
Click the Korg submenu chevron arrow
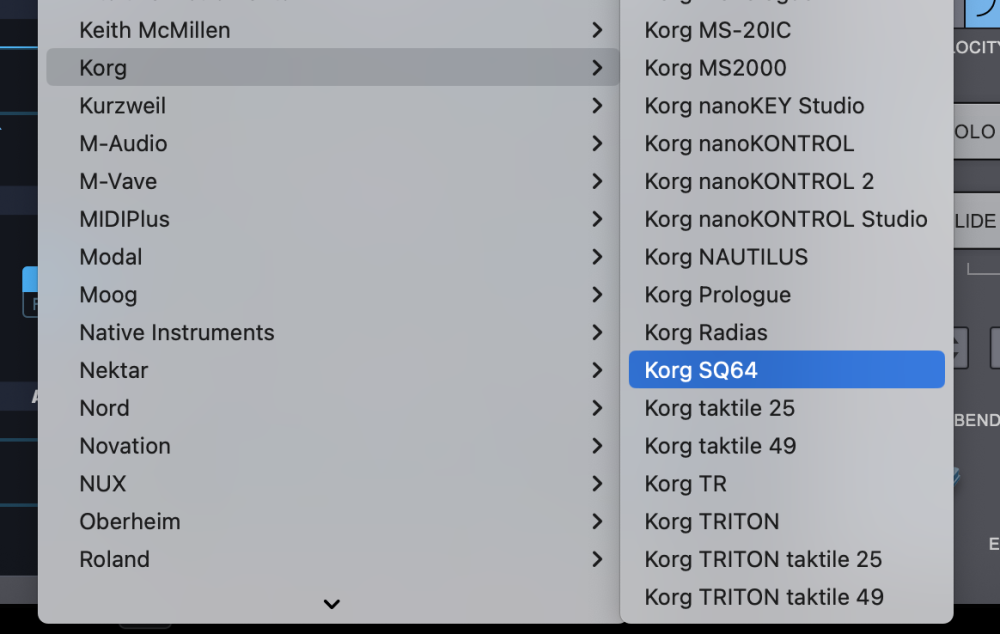click(597, 68)
